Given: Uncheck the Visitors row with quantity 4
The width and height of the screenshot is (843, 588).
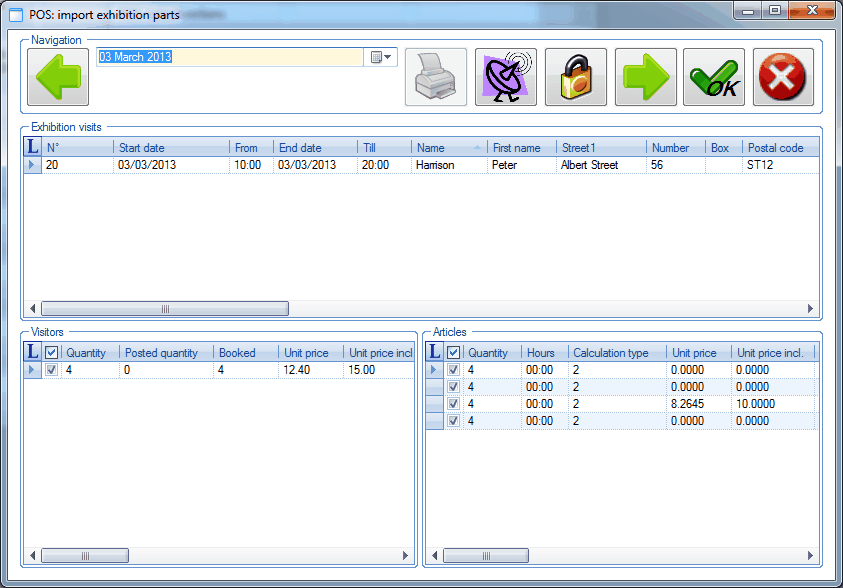Looking at the screenshot, I should [x=51, y=370].
